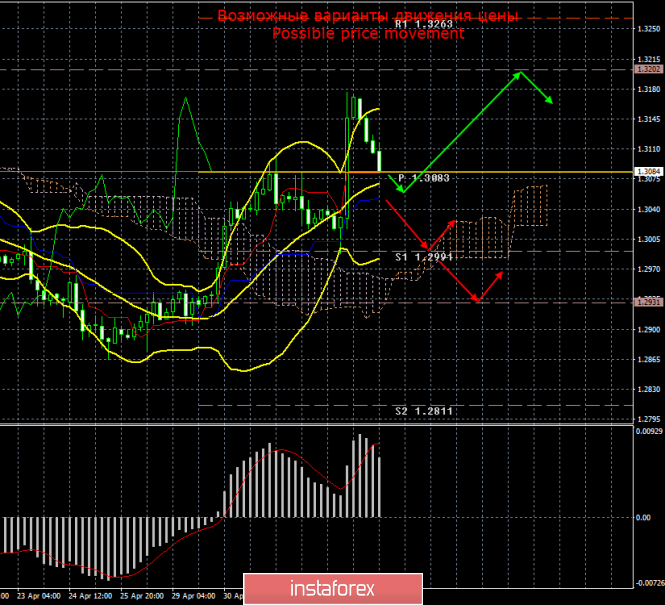The image size is (665, 605).
Task: Click price axis value 1.3215
Action: [x=649, y=59]
